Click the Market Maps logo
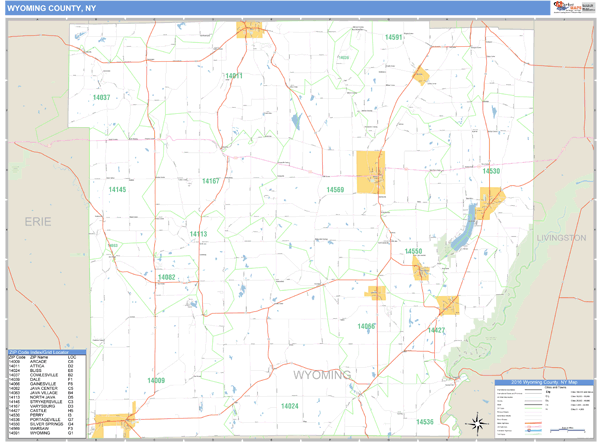This screenshot has width=600, height=442. tap(564, 8)
